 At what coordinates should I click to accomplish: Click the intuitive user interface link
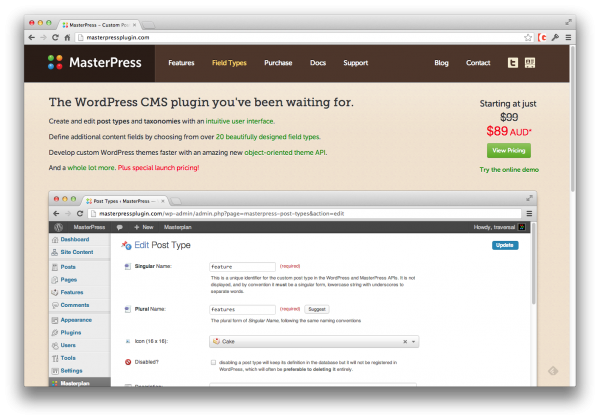pos(240,121)
